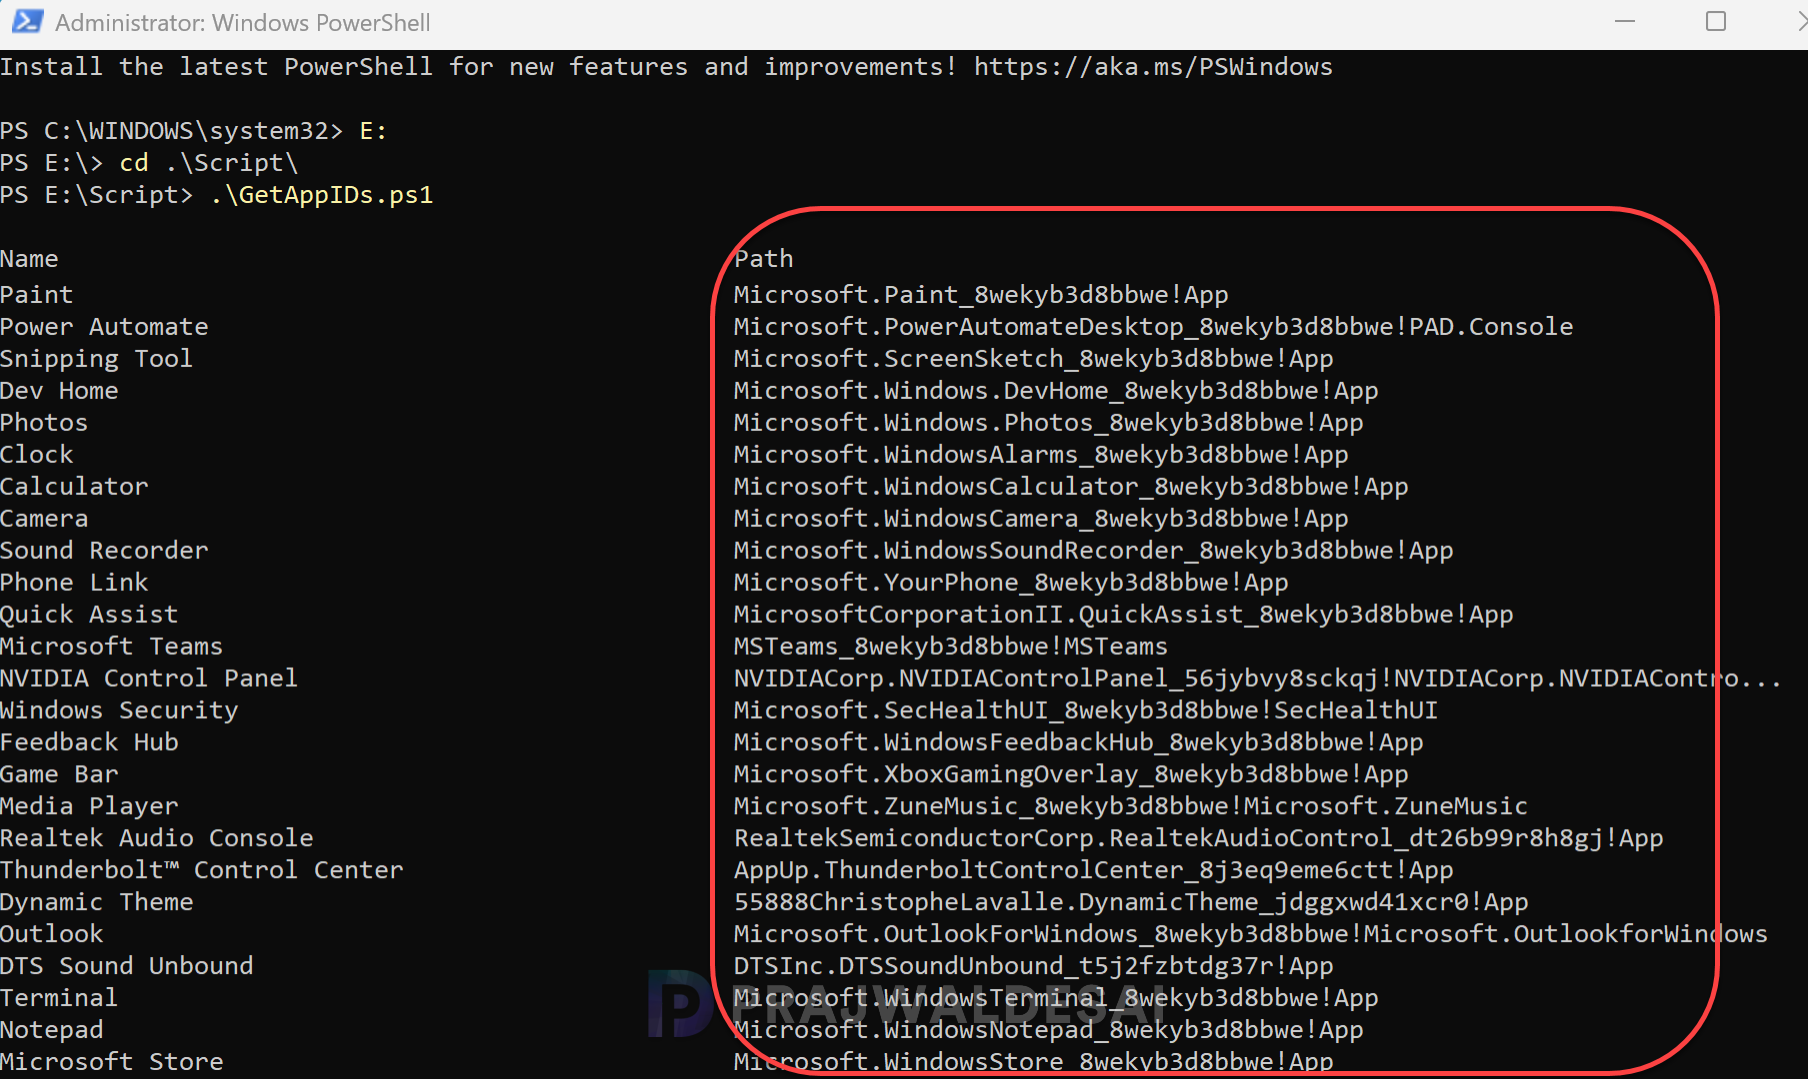1808x1079 pixels.
Task: Click the Microsoft.YourPhone_8wekyb3d8bbwe!App path
Action: tap(1011, 583)
